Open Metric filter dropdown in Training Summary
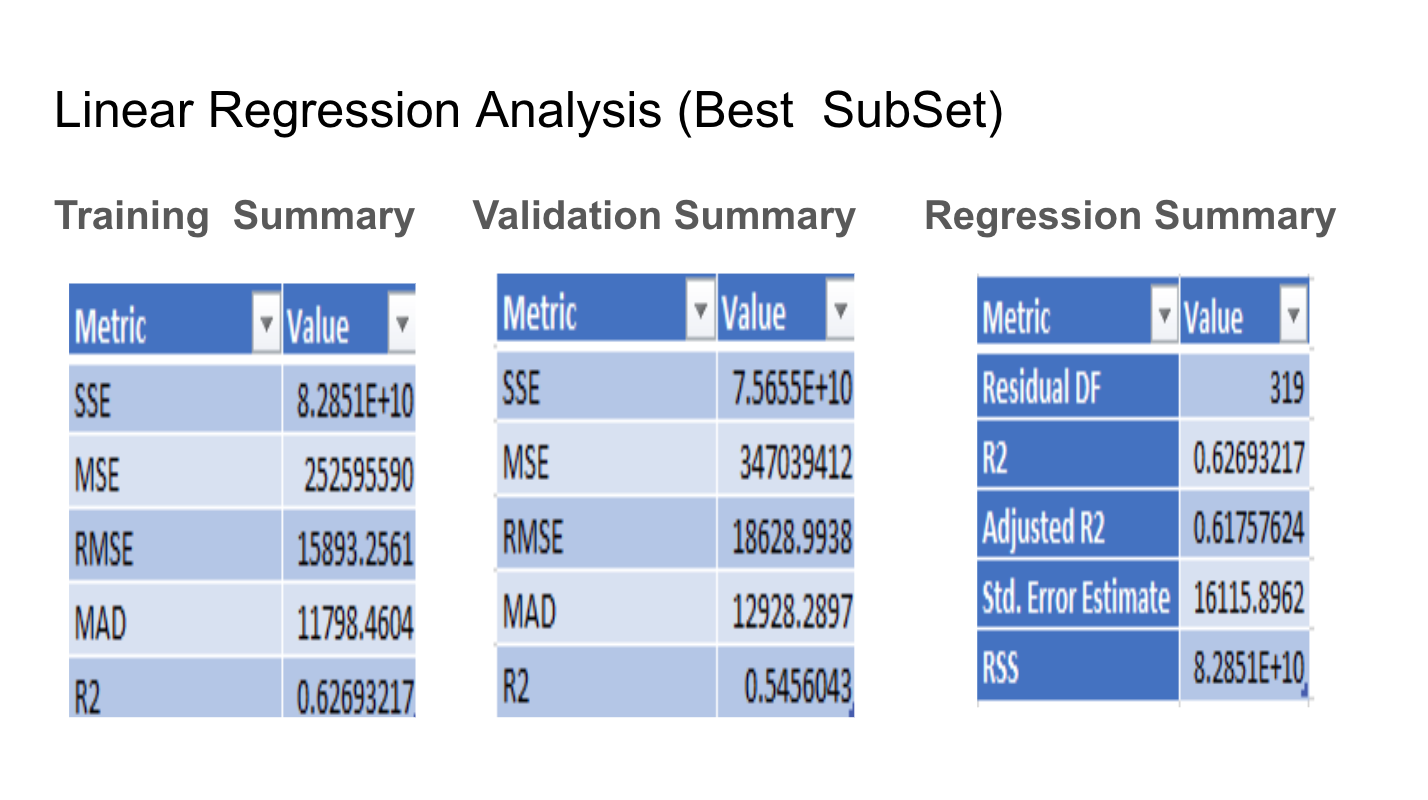The image size is (1428, 800). pyautogui.click(x=267, y=322)
